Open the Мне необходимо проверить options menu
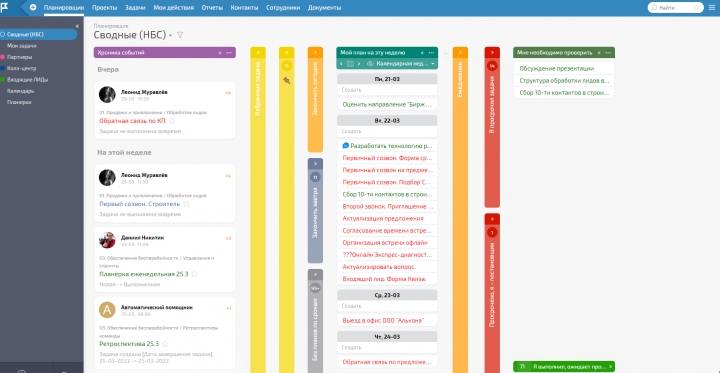 coord(608,52)
